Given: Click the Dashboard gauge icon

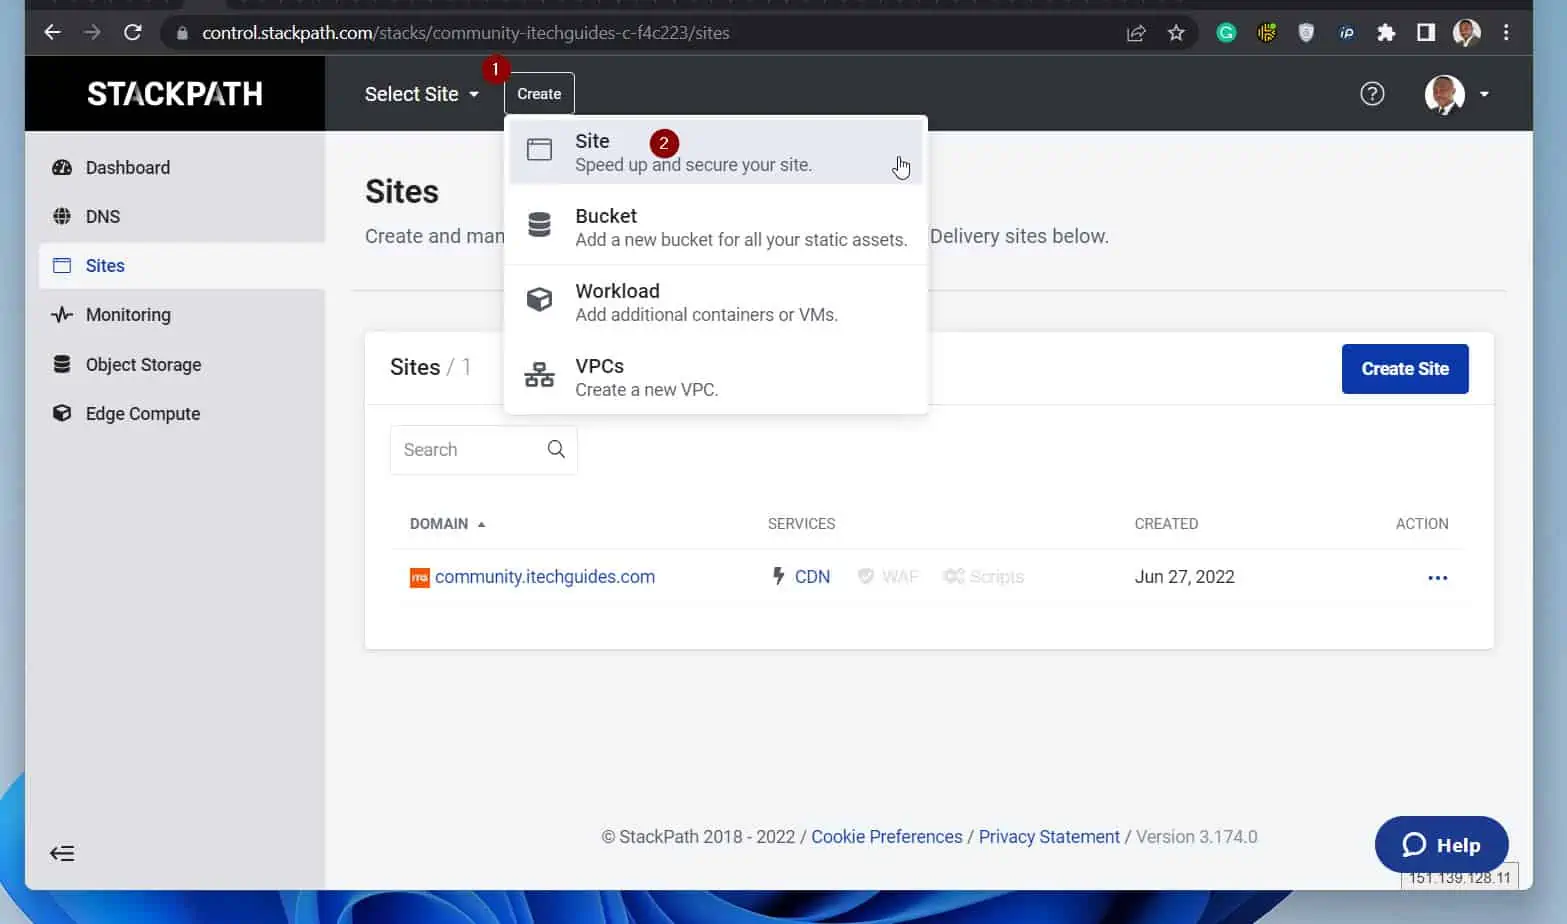Looking at the screenshot, I should [x=62, y=167].
